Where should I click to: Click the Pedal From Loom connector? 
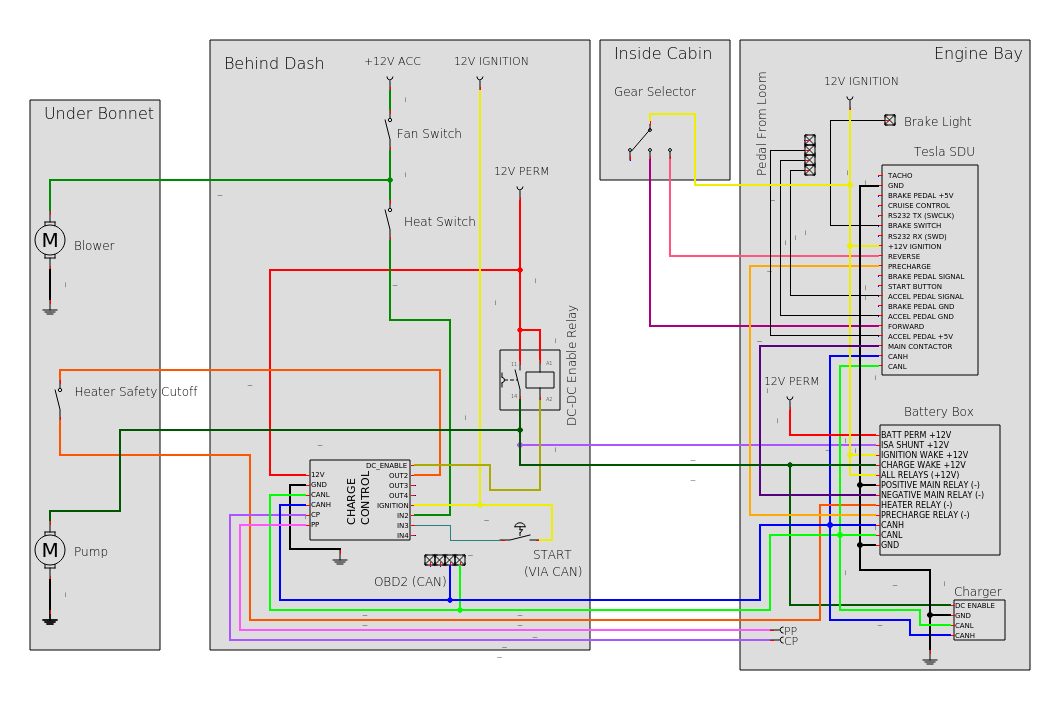(x=810, y=155)
